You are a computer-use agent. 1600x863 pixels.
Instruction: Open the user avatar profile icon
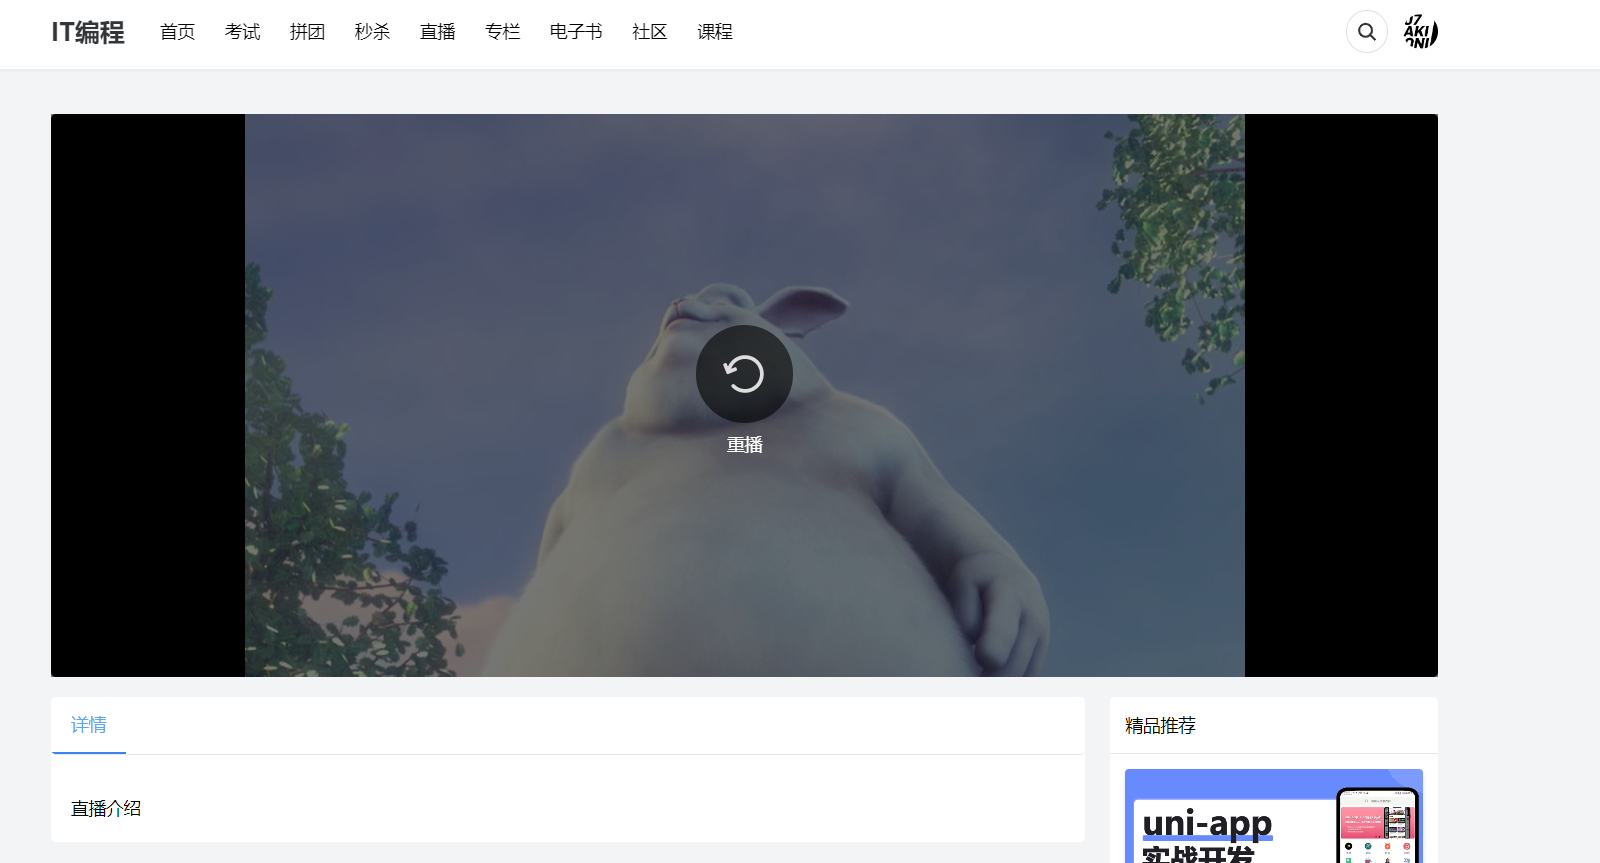pos(1420,32)
